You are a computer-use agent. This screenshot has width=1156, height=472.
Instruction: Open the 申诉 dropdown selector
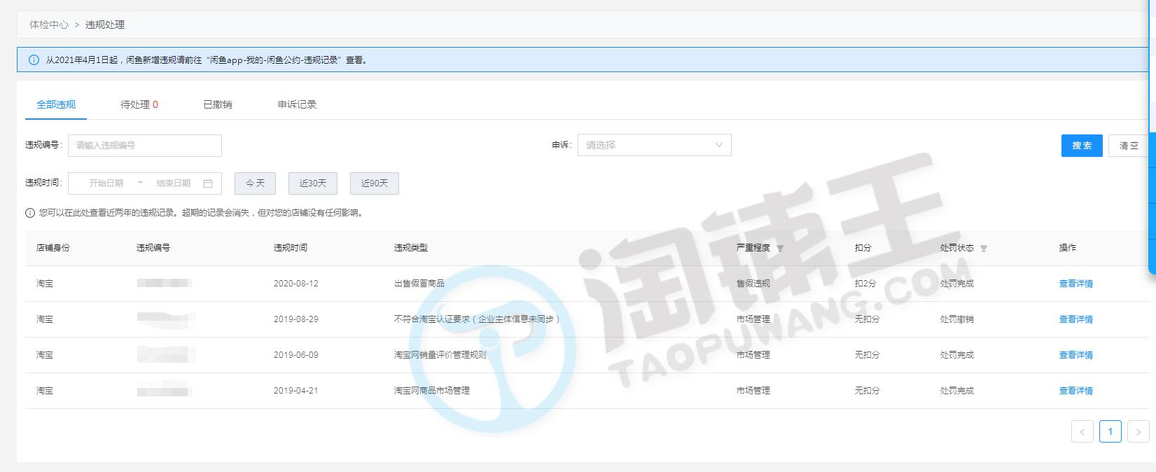tap(655, 145)
